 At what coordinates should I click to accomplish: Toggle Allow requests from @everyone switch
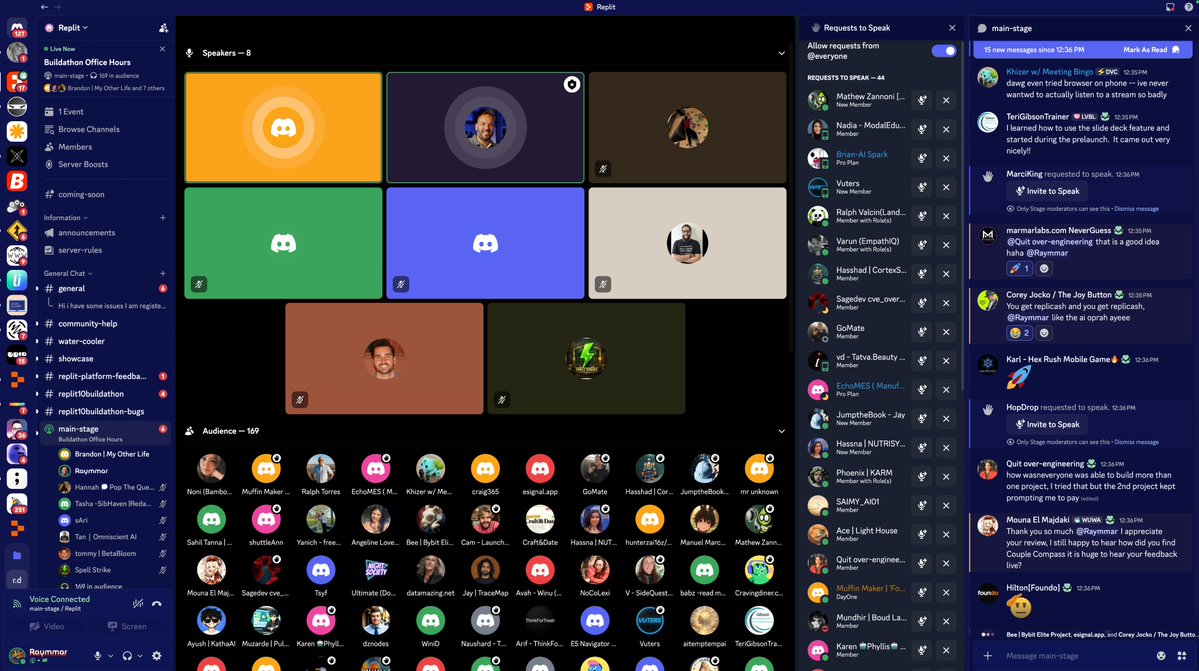coord(944,50)
